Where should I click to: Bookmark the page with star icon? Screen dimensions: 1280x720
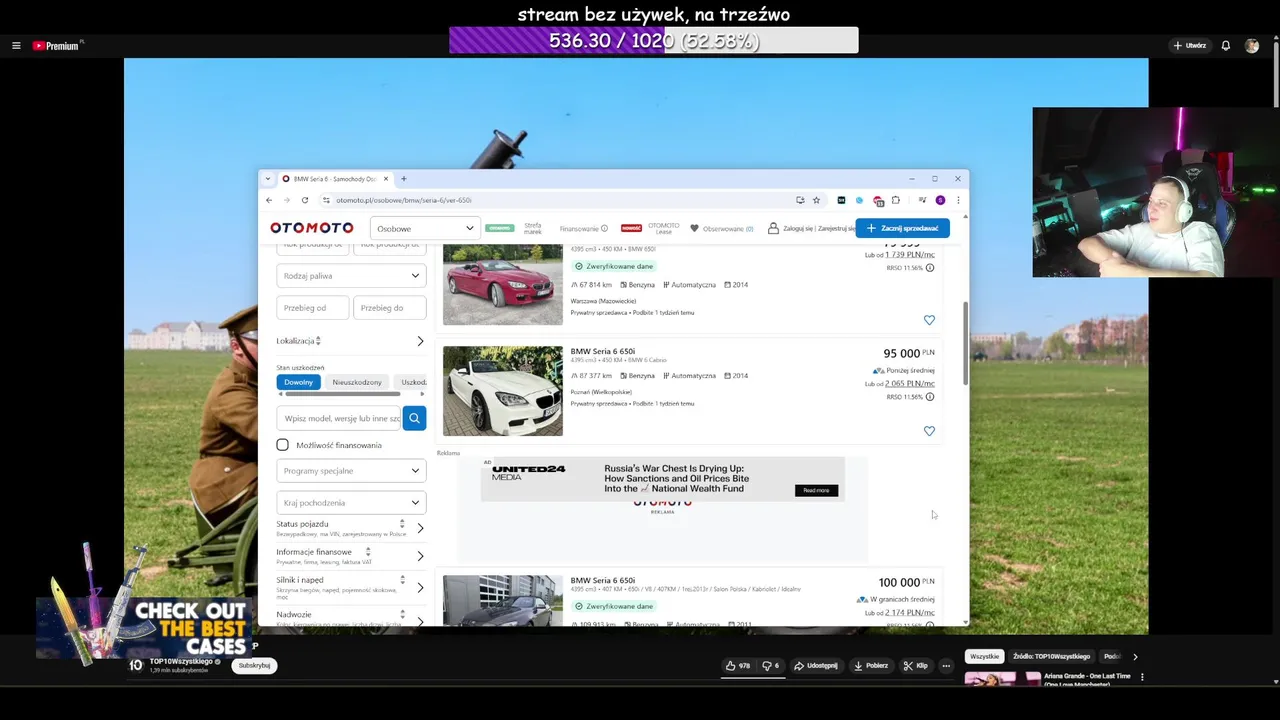tap(816, 200)
